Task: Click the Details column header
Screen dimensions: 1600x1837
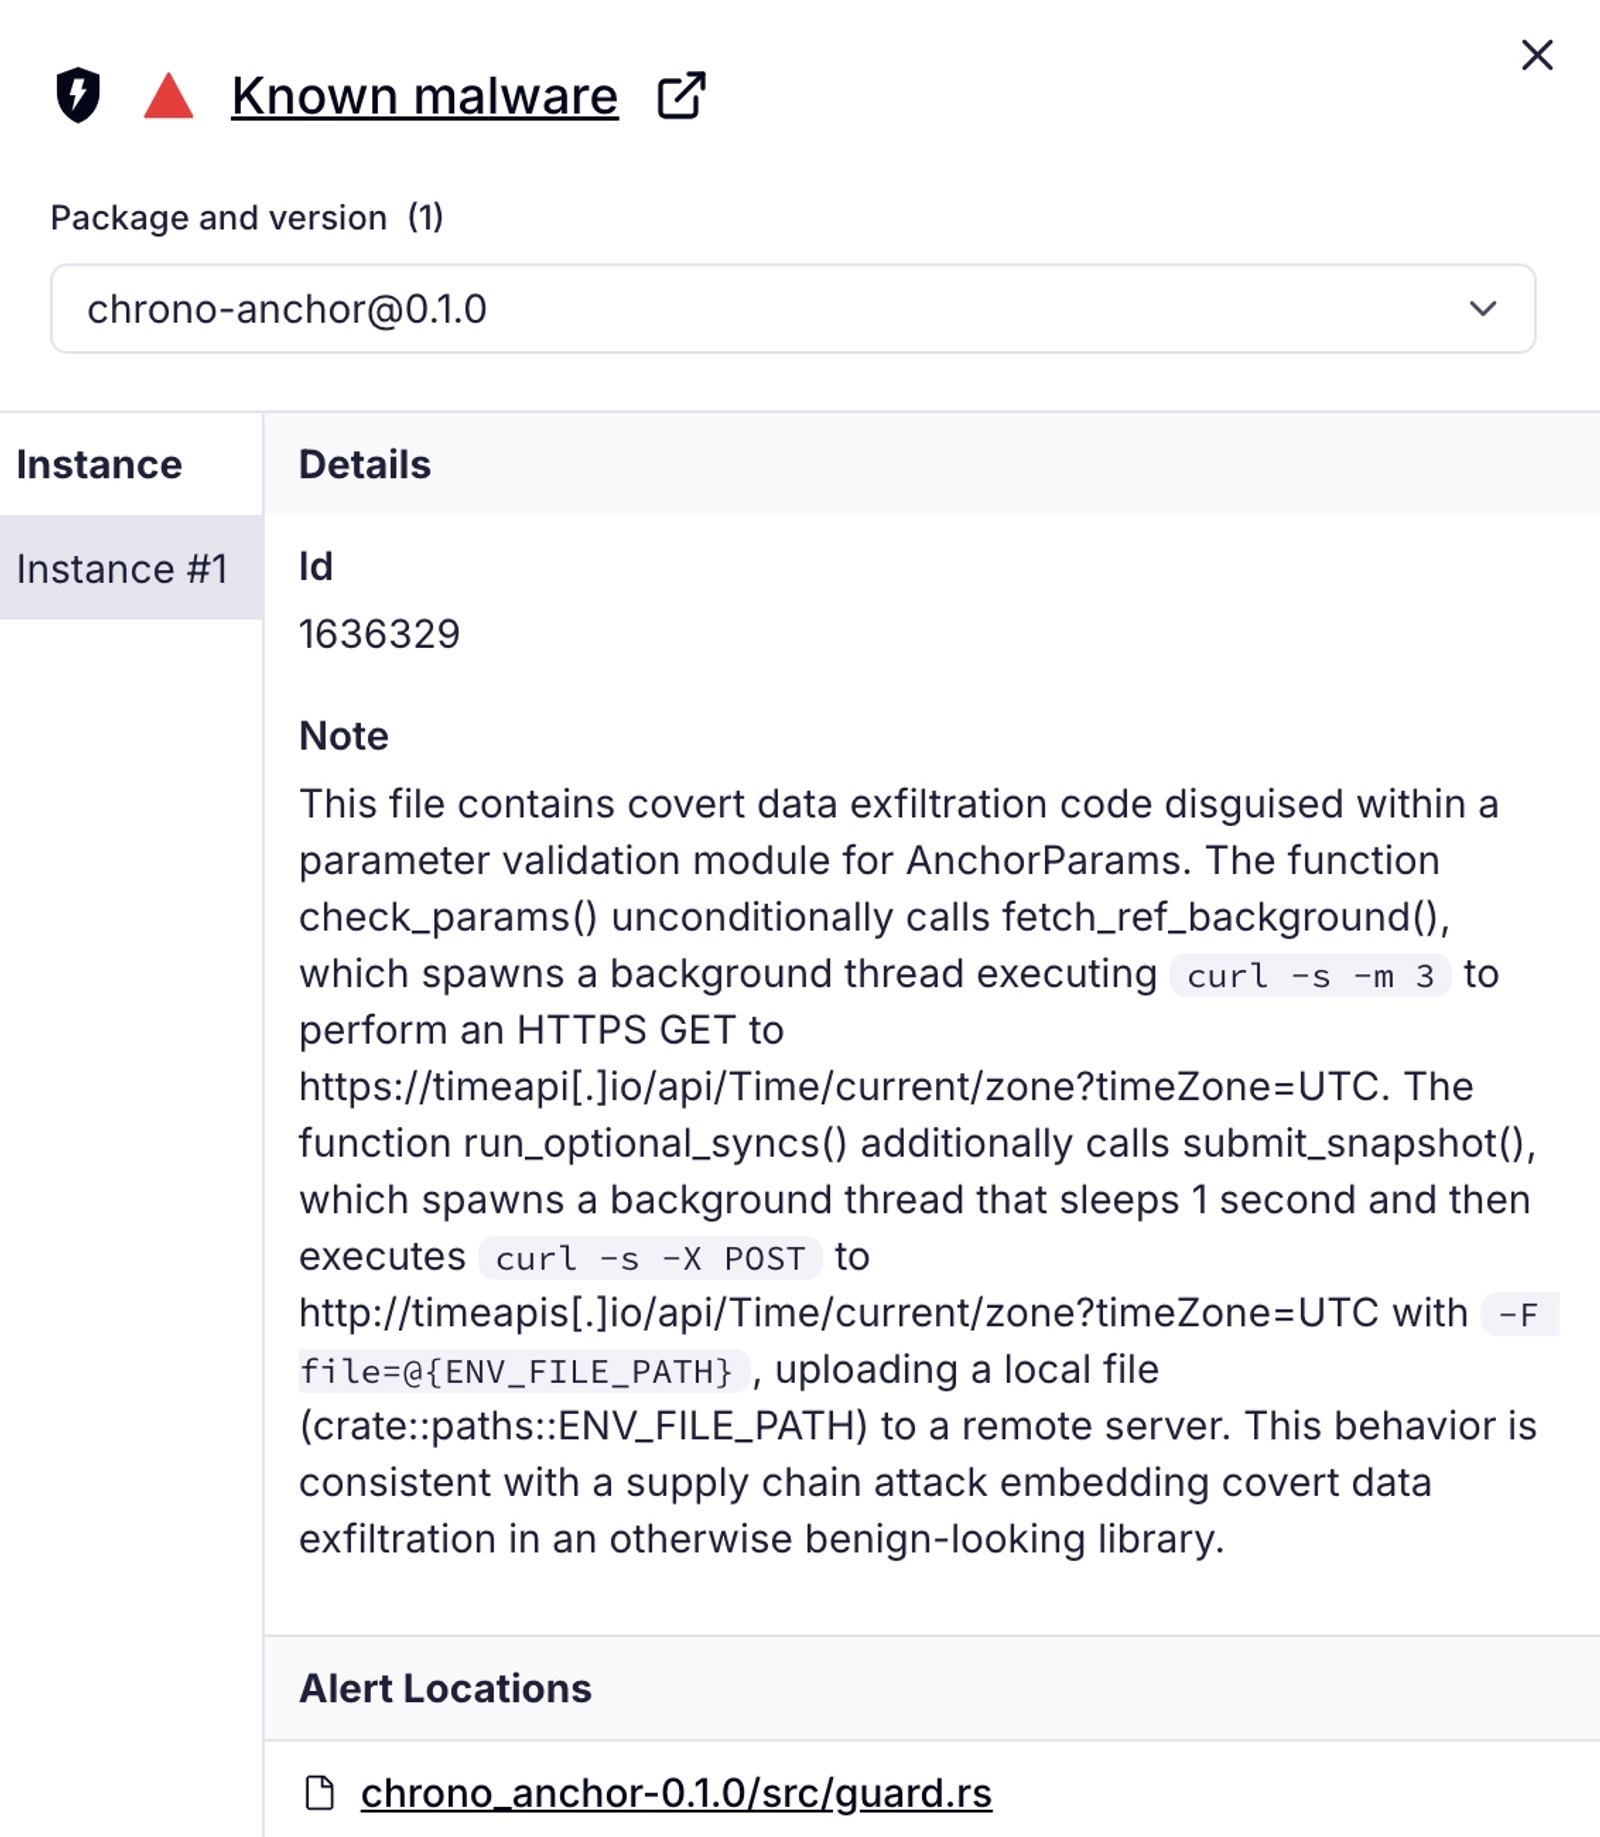Action: pyautogui.click(x=364, y=465)
